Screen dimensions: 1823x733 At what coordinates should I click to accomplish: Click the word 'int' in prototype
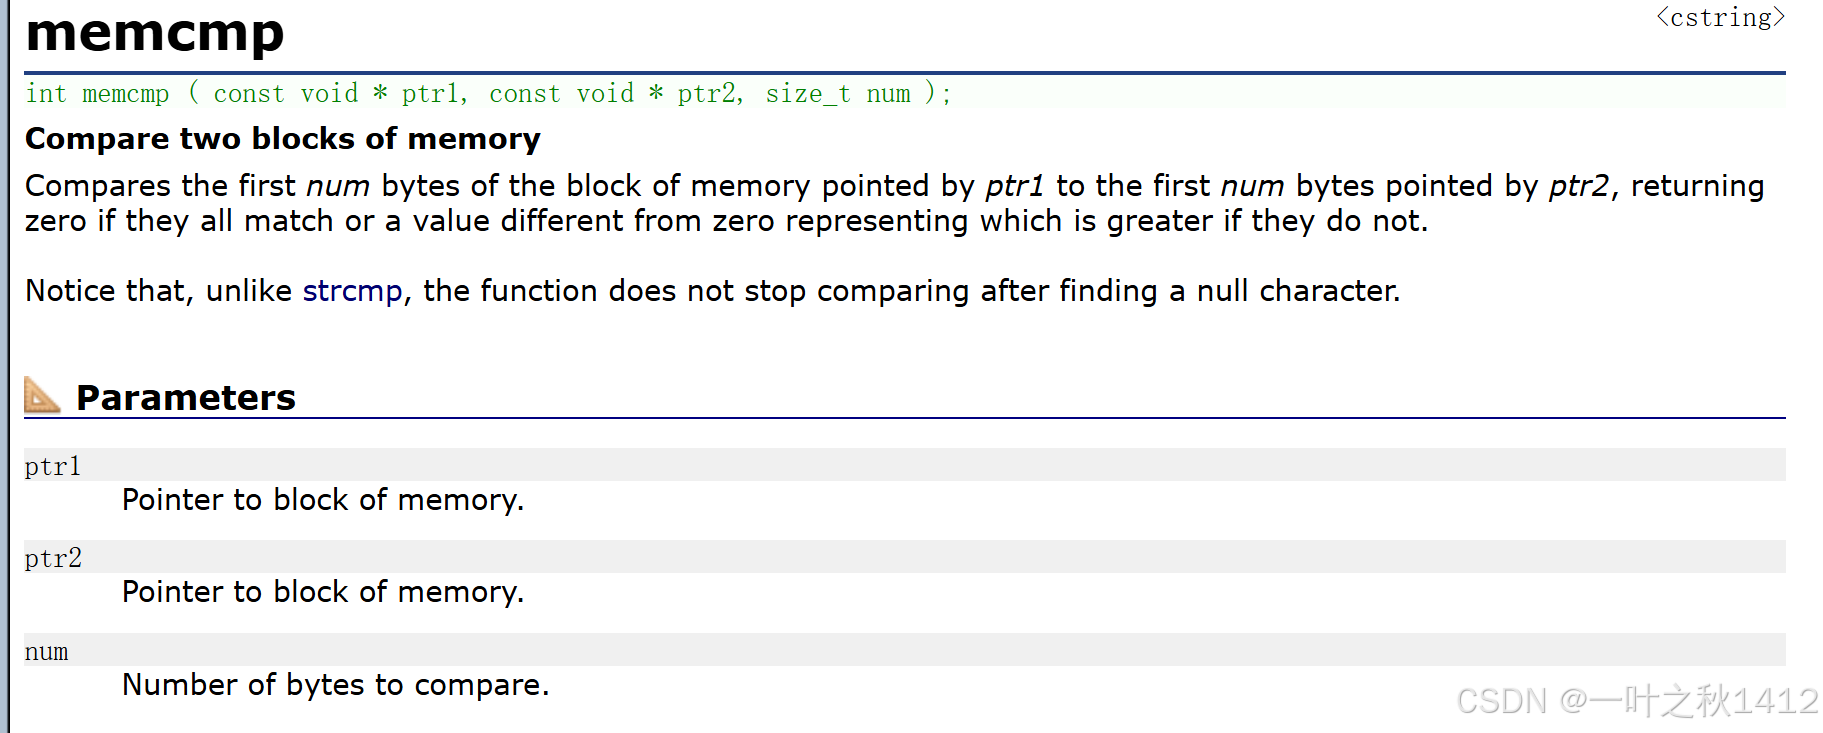tap(46, 93)
